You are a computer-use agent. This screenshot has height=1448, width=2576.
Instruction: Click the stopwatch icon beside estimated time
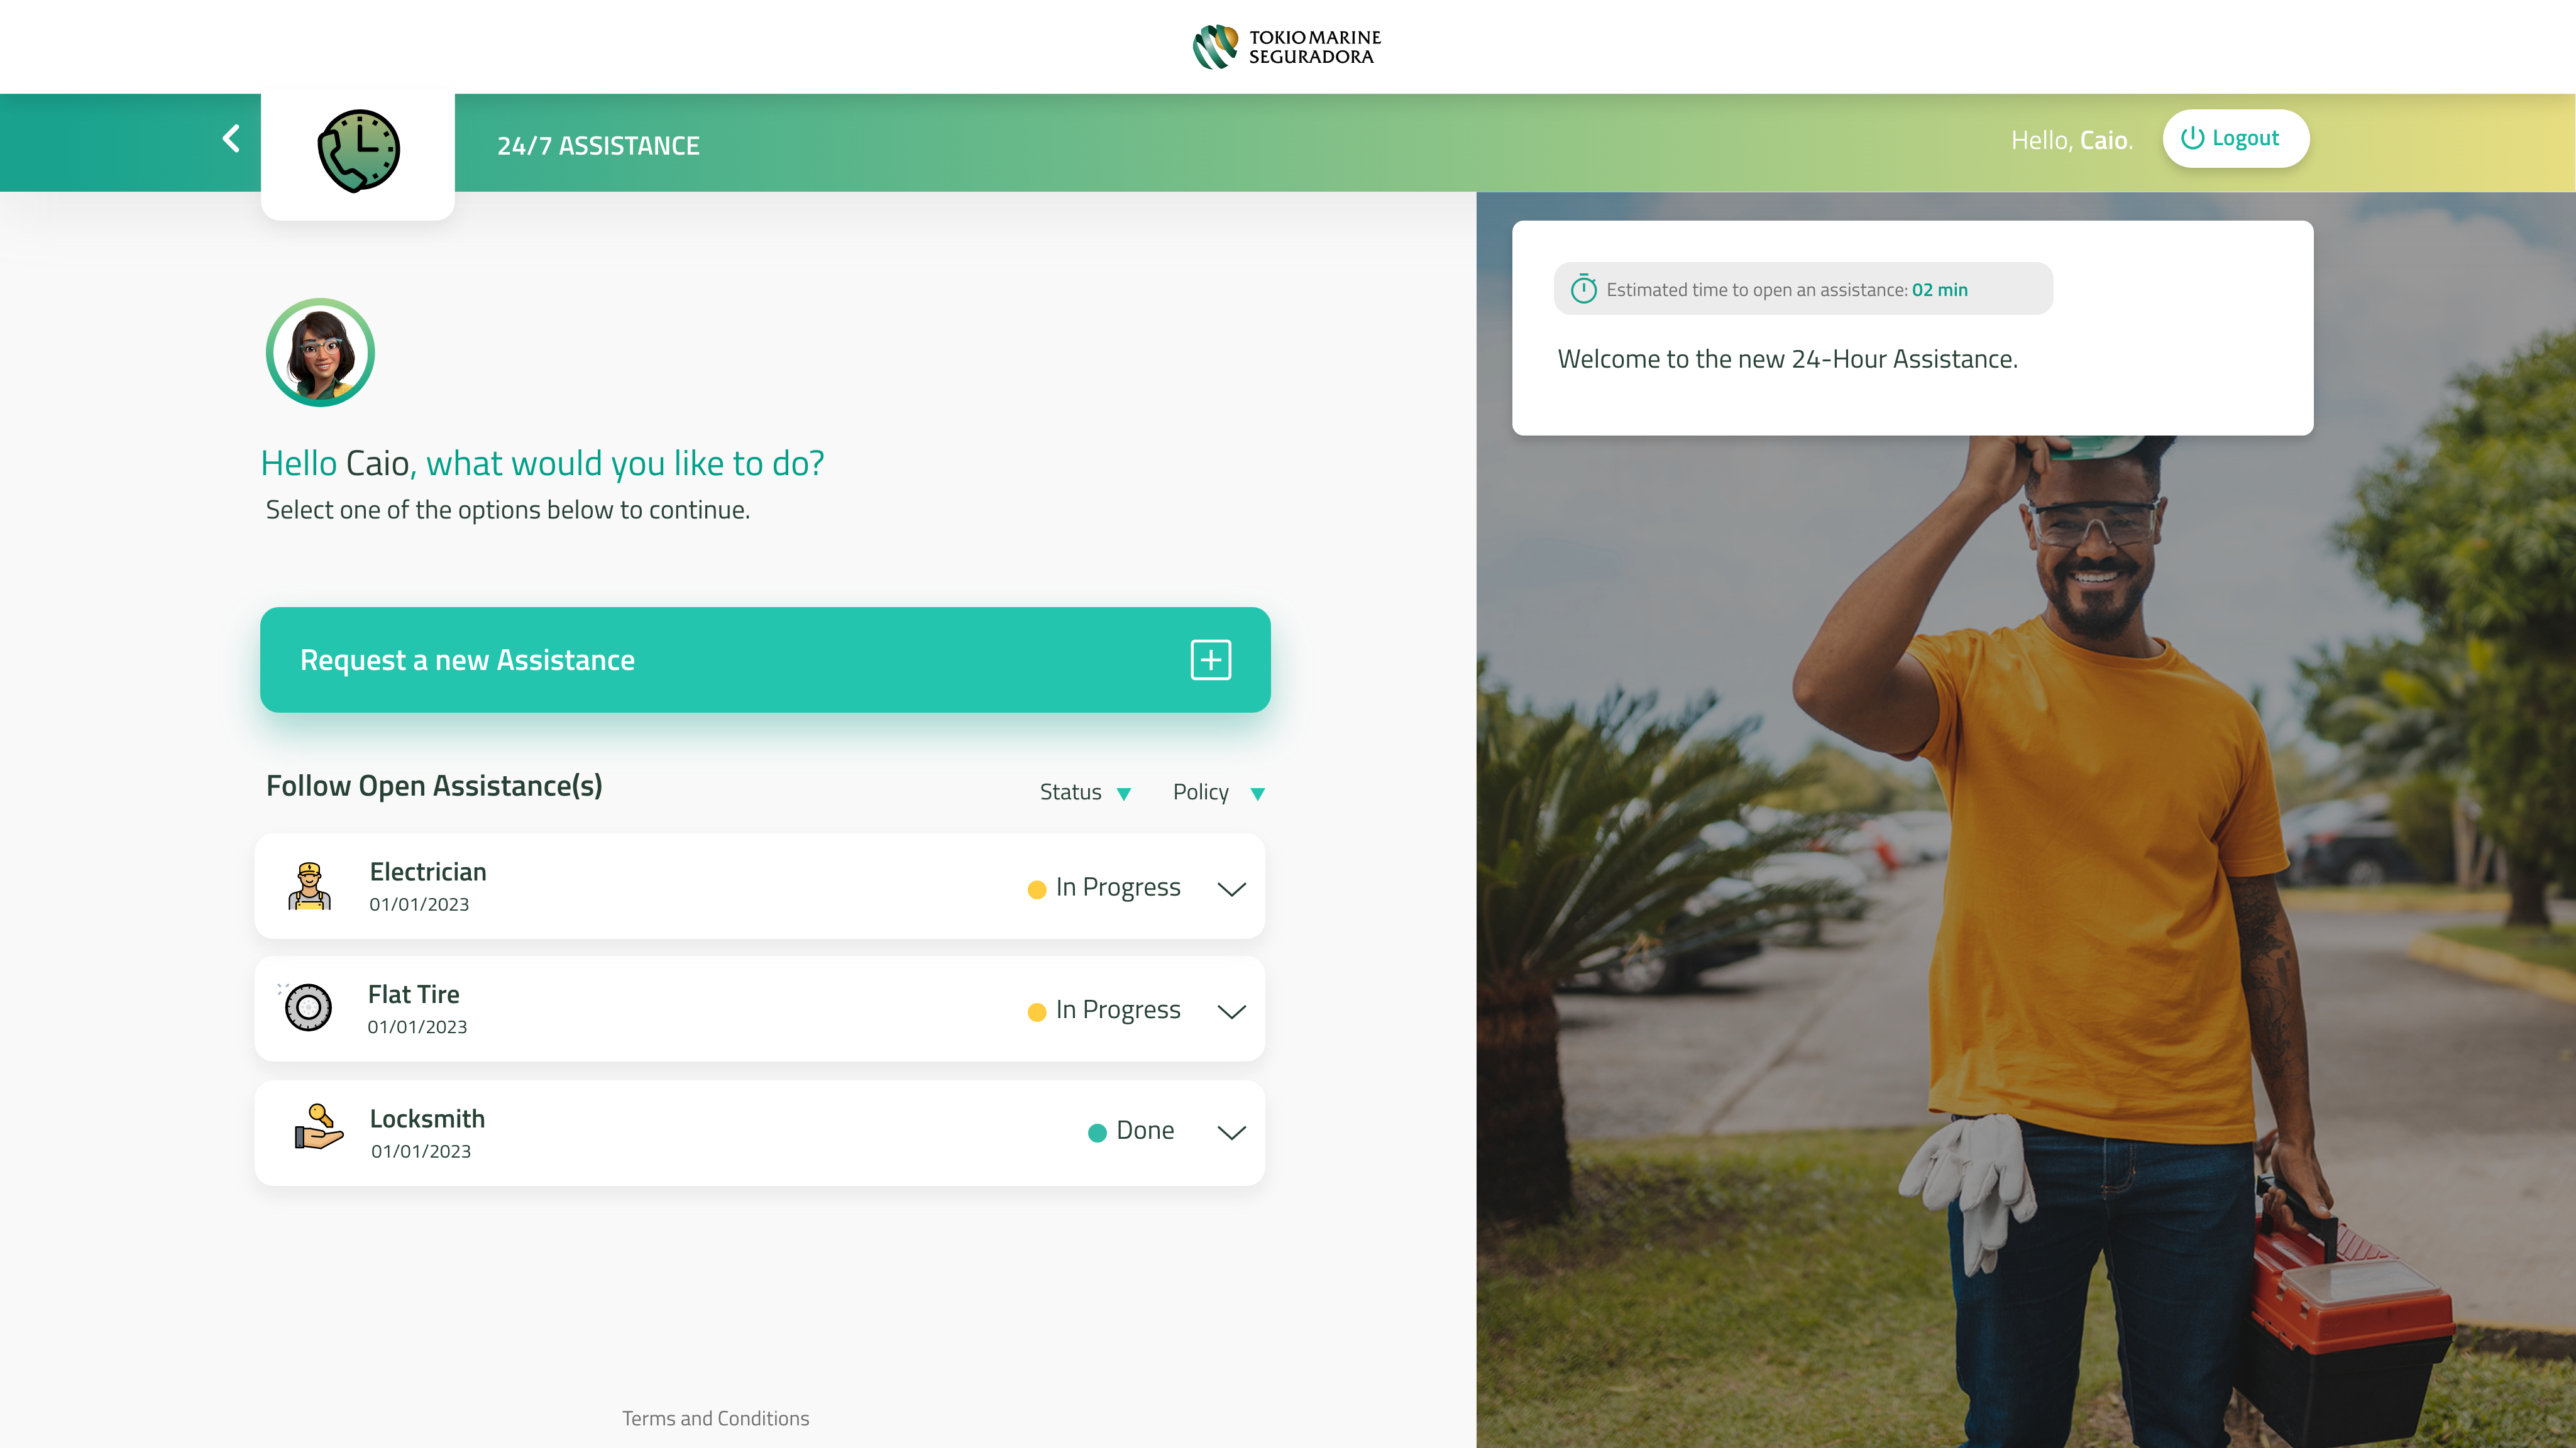[x=1583, y=289]
